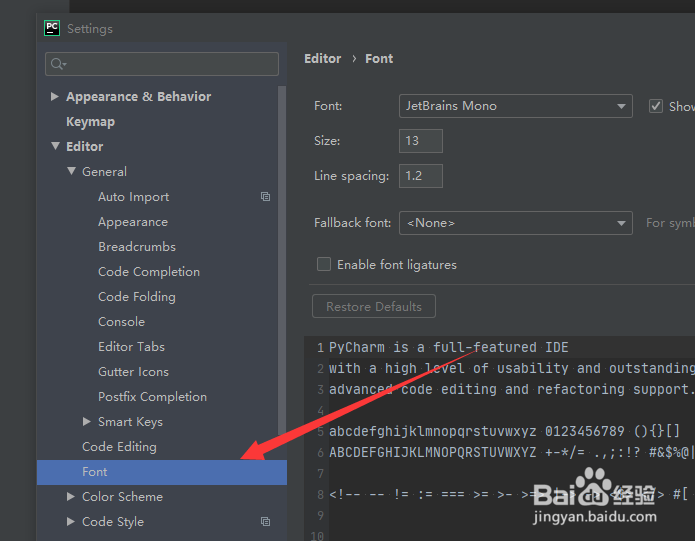695x541 pixels.
Task: Click the project-level copy icon beside Auto Import
Action: click(x=266, y=196)
